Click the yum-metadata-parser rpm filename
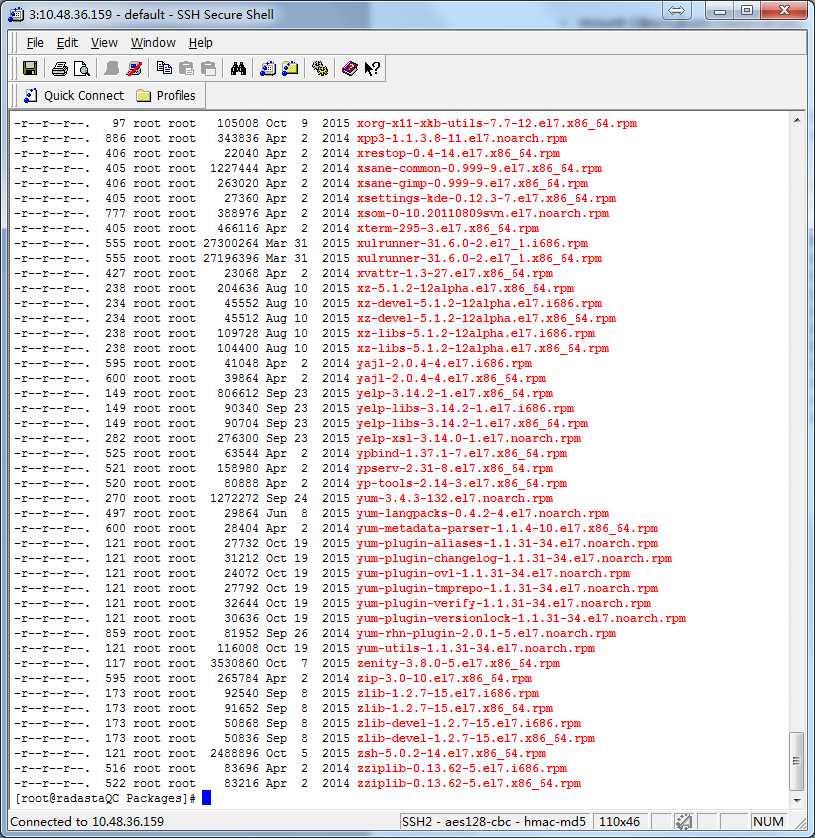 click(508, 528)
